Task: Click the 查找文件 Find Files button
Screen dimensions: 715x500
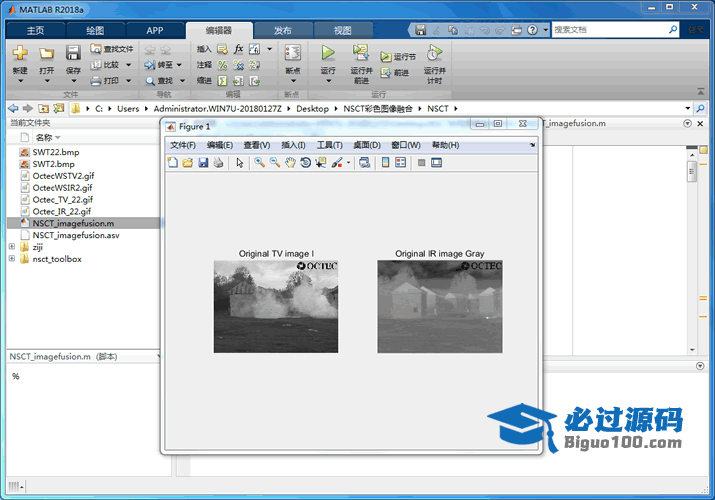Action: [111, 48]
